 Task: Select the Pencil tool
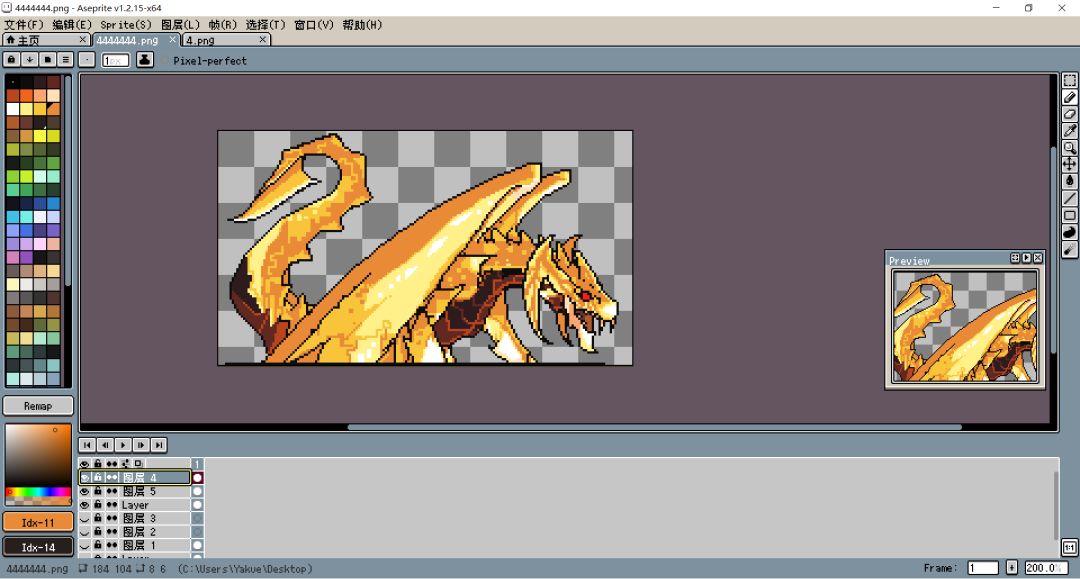(x=1070, y=97)
